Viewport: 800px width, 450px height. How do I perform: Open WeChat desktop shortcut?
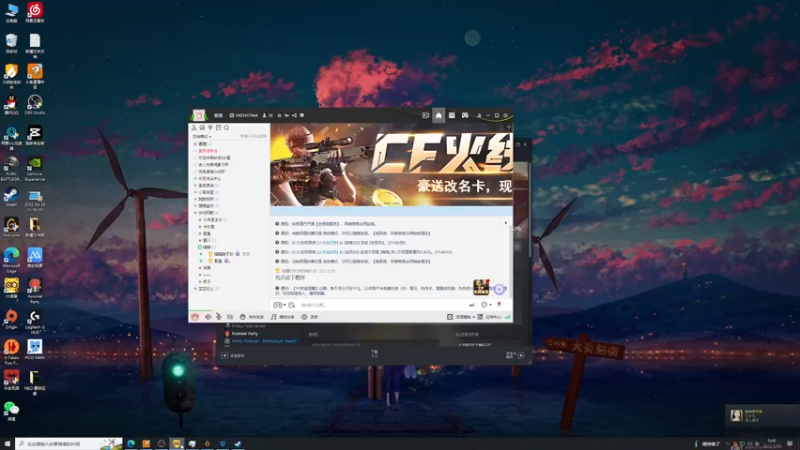tap(11, 411)
